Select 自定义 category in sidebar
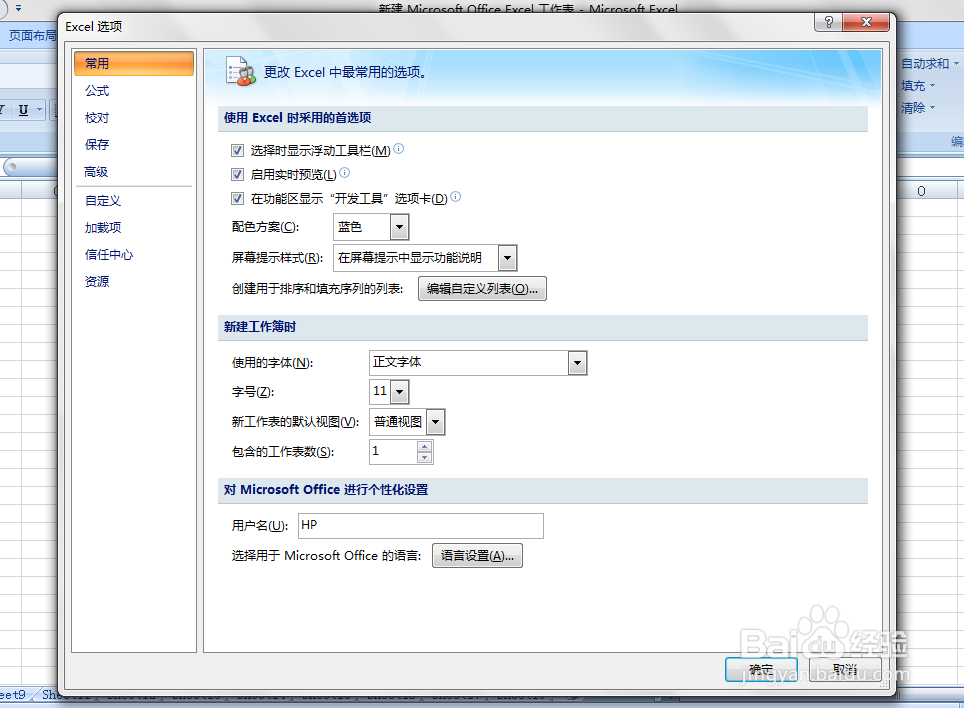This screenshot has width=964, height=708. 133,201
